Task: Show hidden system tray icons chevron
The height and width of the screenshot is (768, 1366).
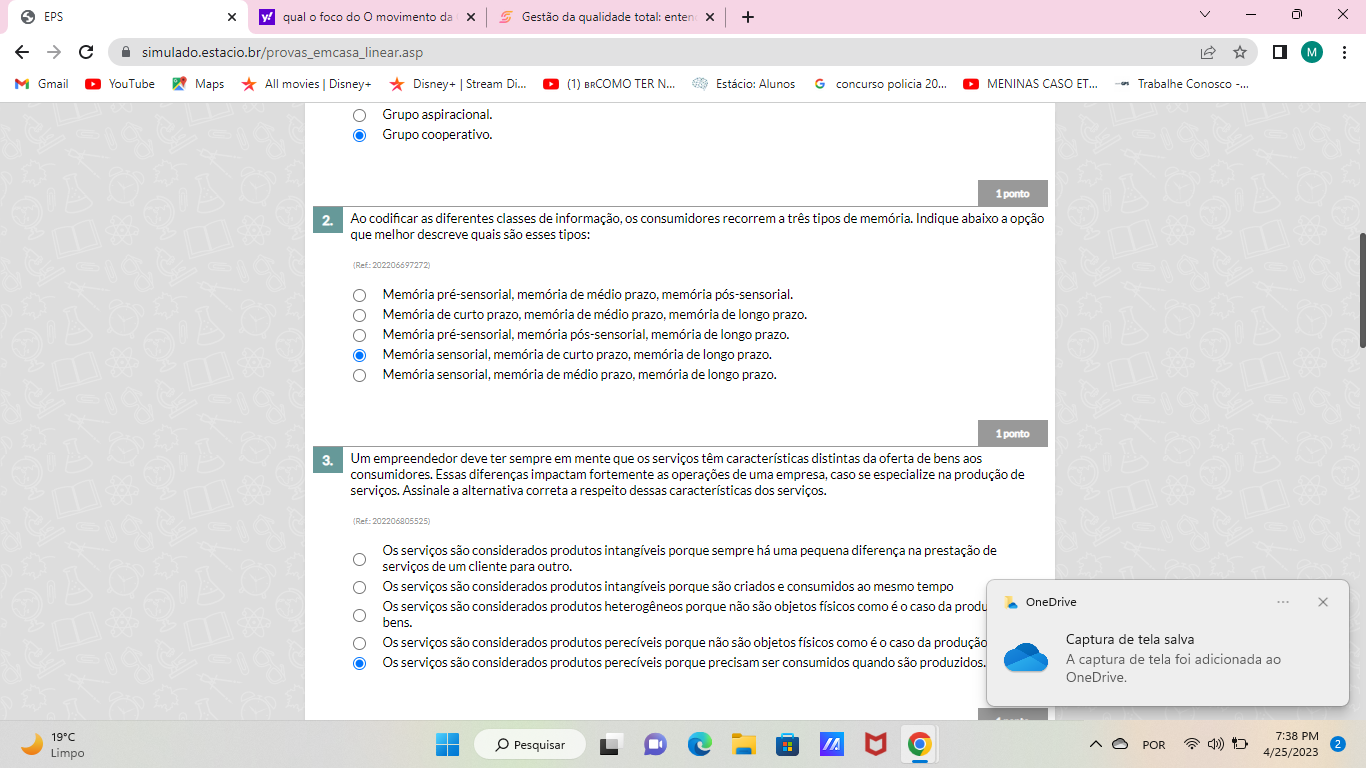Action: pos(1095,744)
